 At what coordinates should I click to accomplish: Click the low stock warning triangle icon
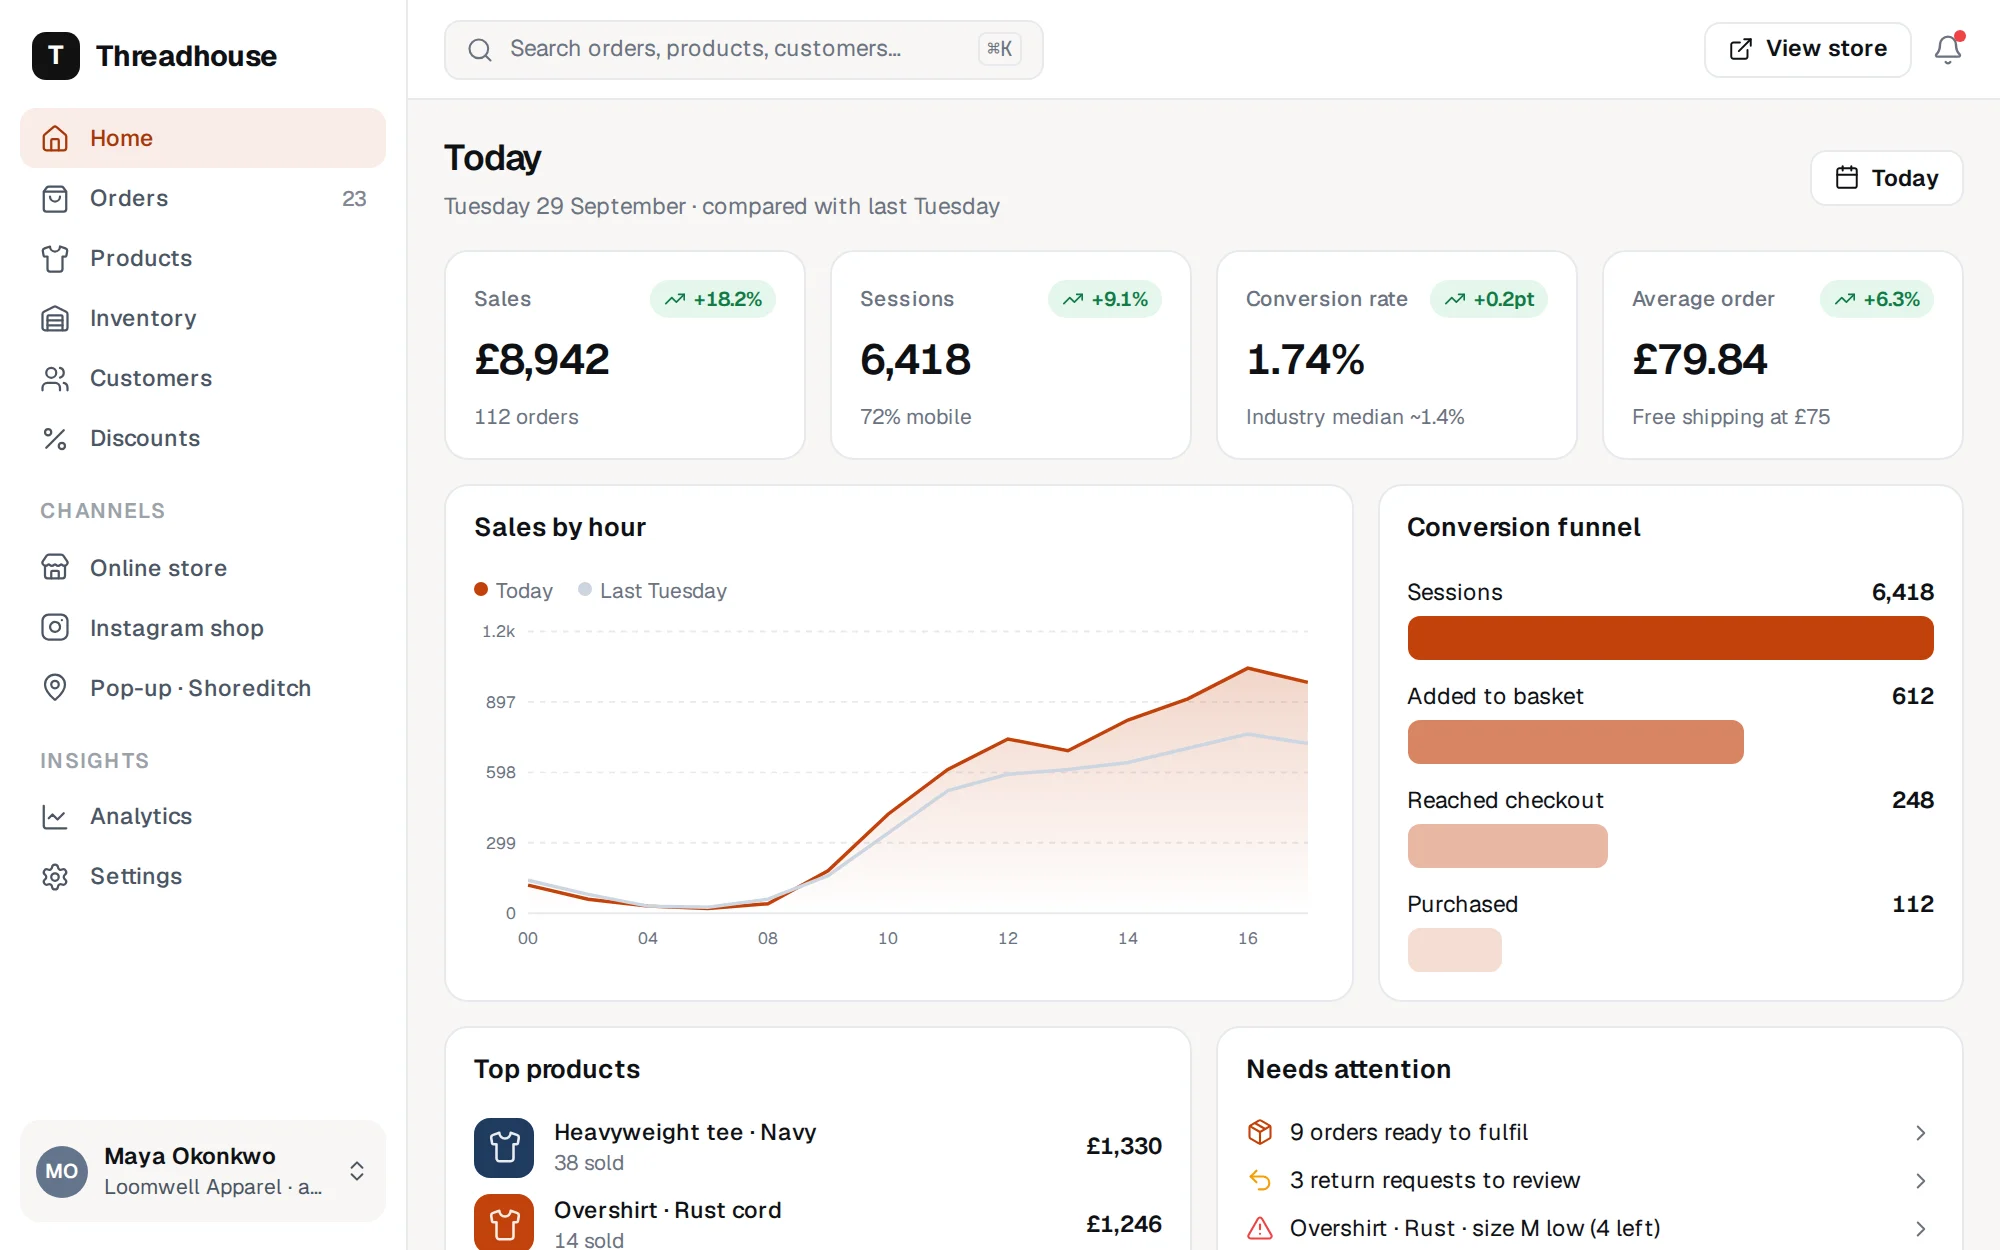(x=1260, y=1228)
